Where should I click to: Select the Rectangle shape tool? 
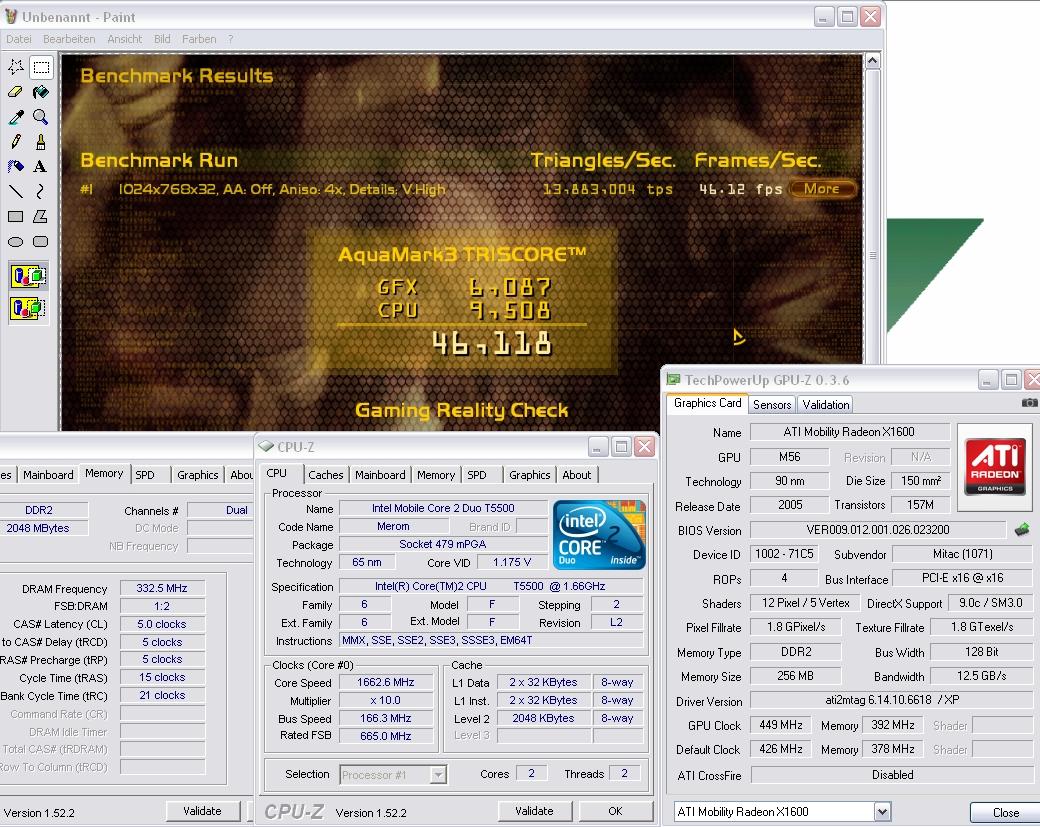point(16,217)
